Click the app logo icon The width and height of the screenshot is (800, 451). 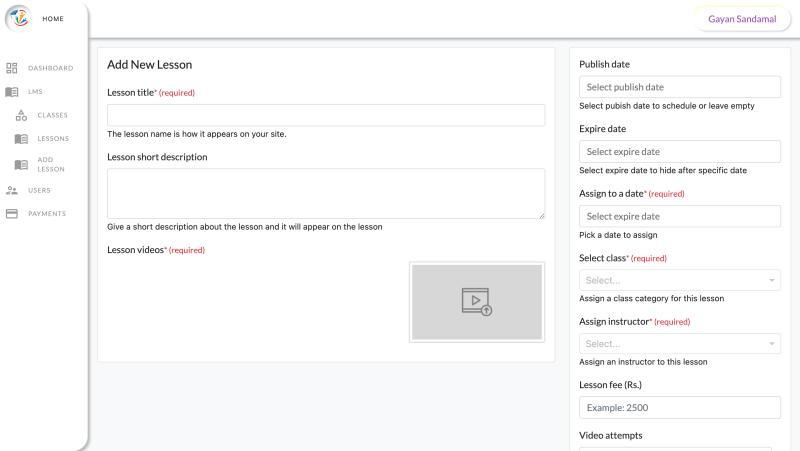click(20, 19)
